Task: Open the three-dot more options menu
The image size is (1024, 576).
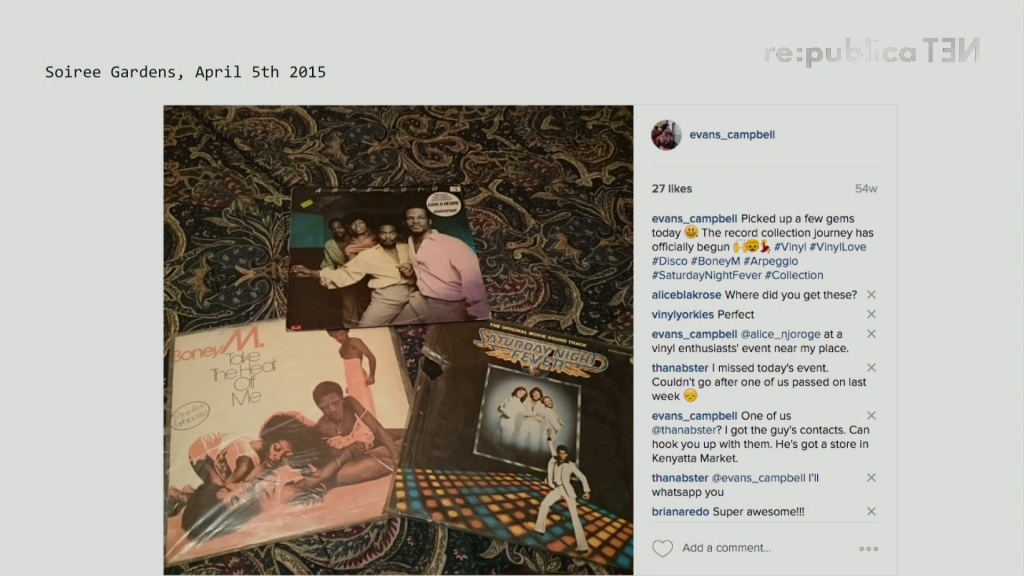Action: pos(869,549)
